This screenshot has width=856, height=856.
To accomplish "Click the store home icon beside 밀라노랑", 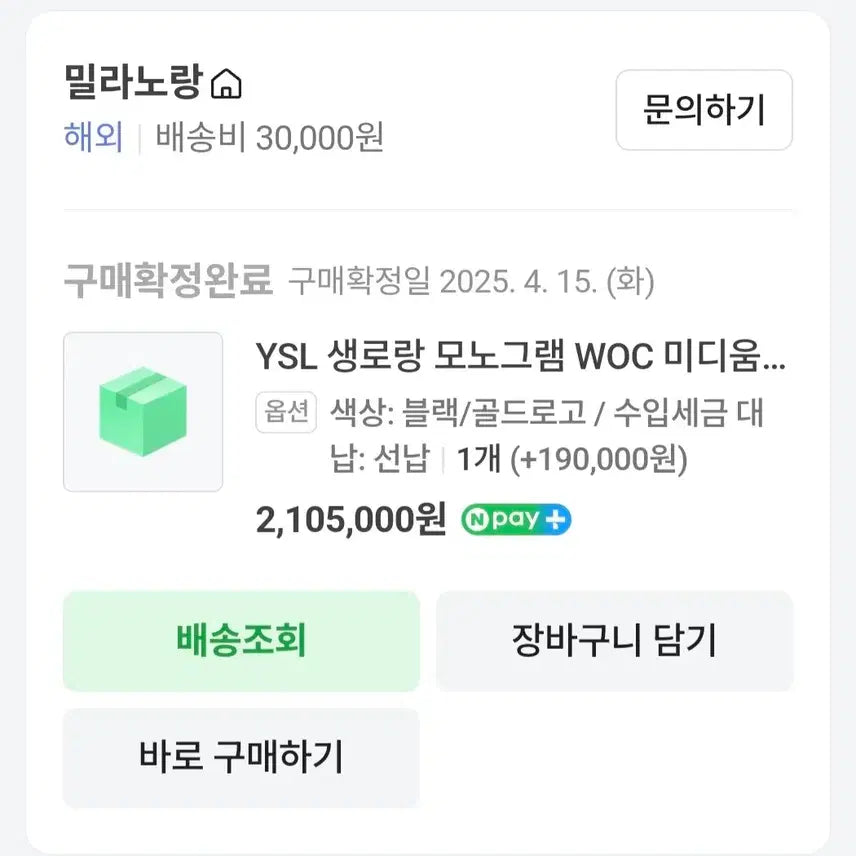I will 227,85.
